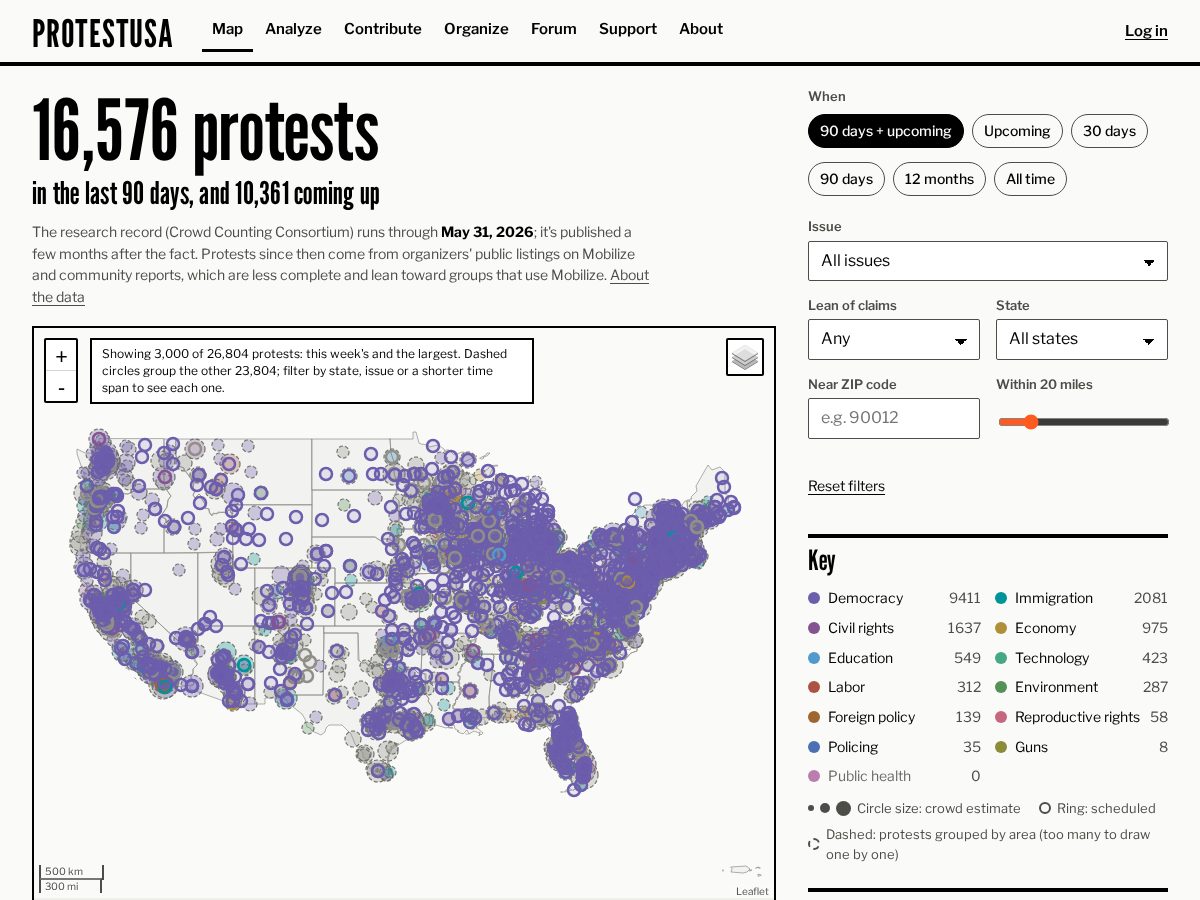
Task: Open the Forum tab
Action: pyautogui.click(x=554, y=29)
